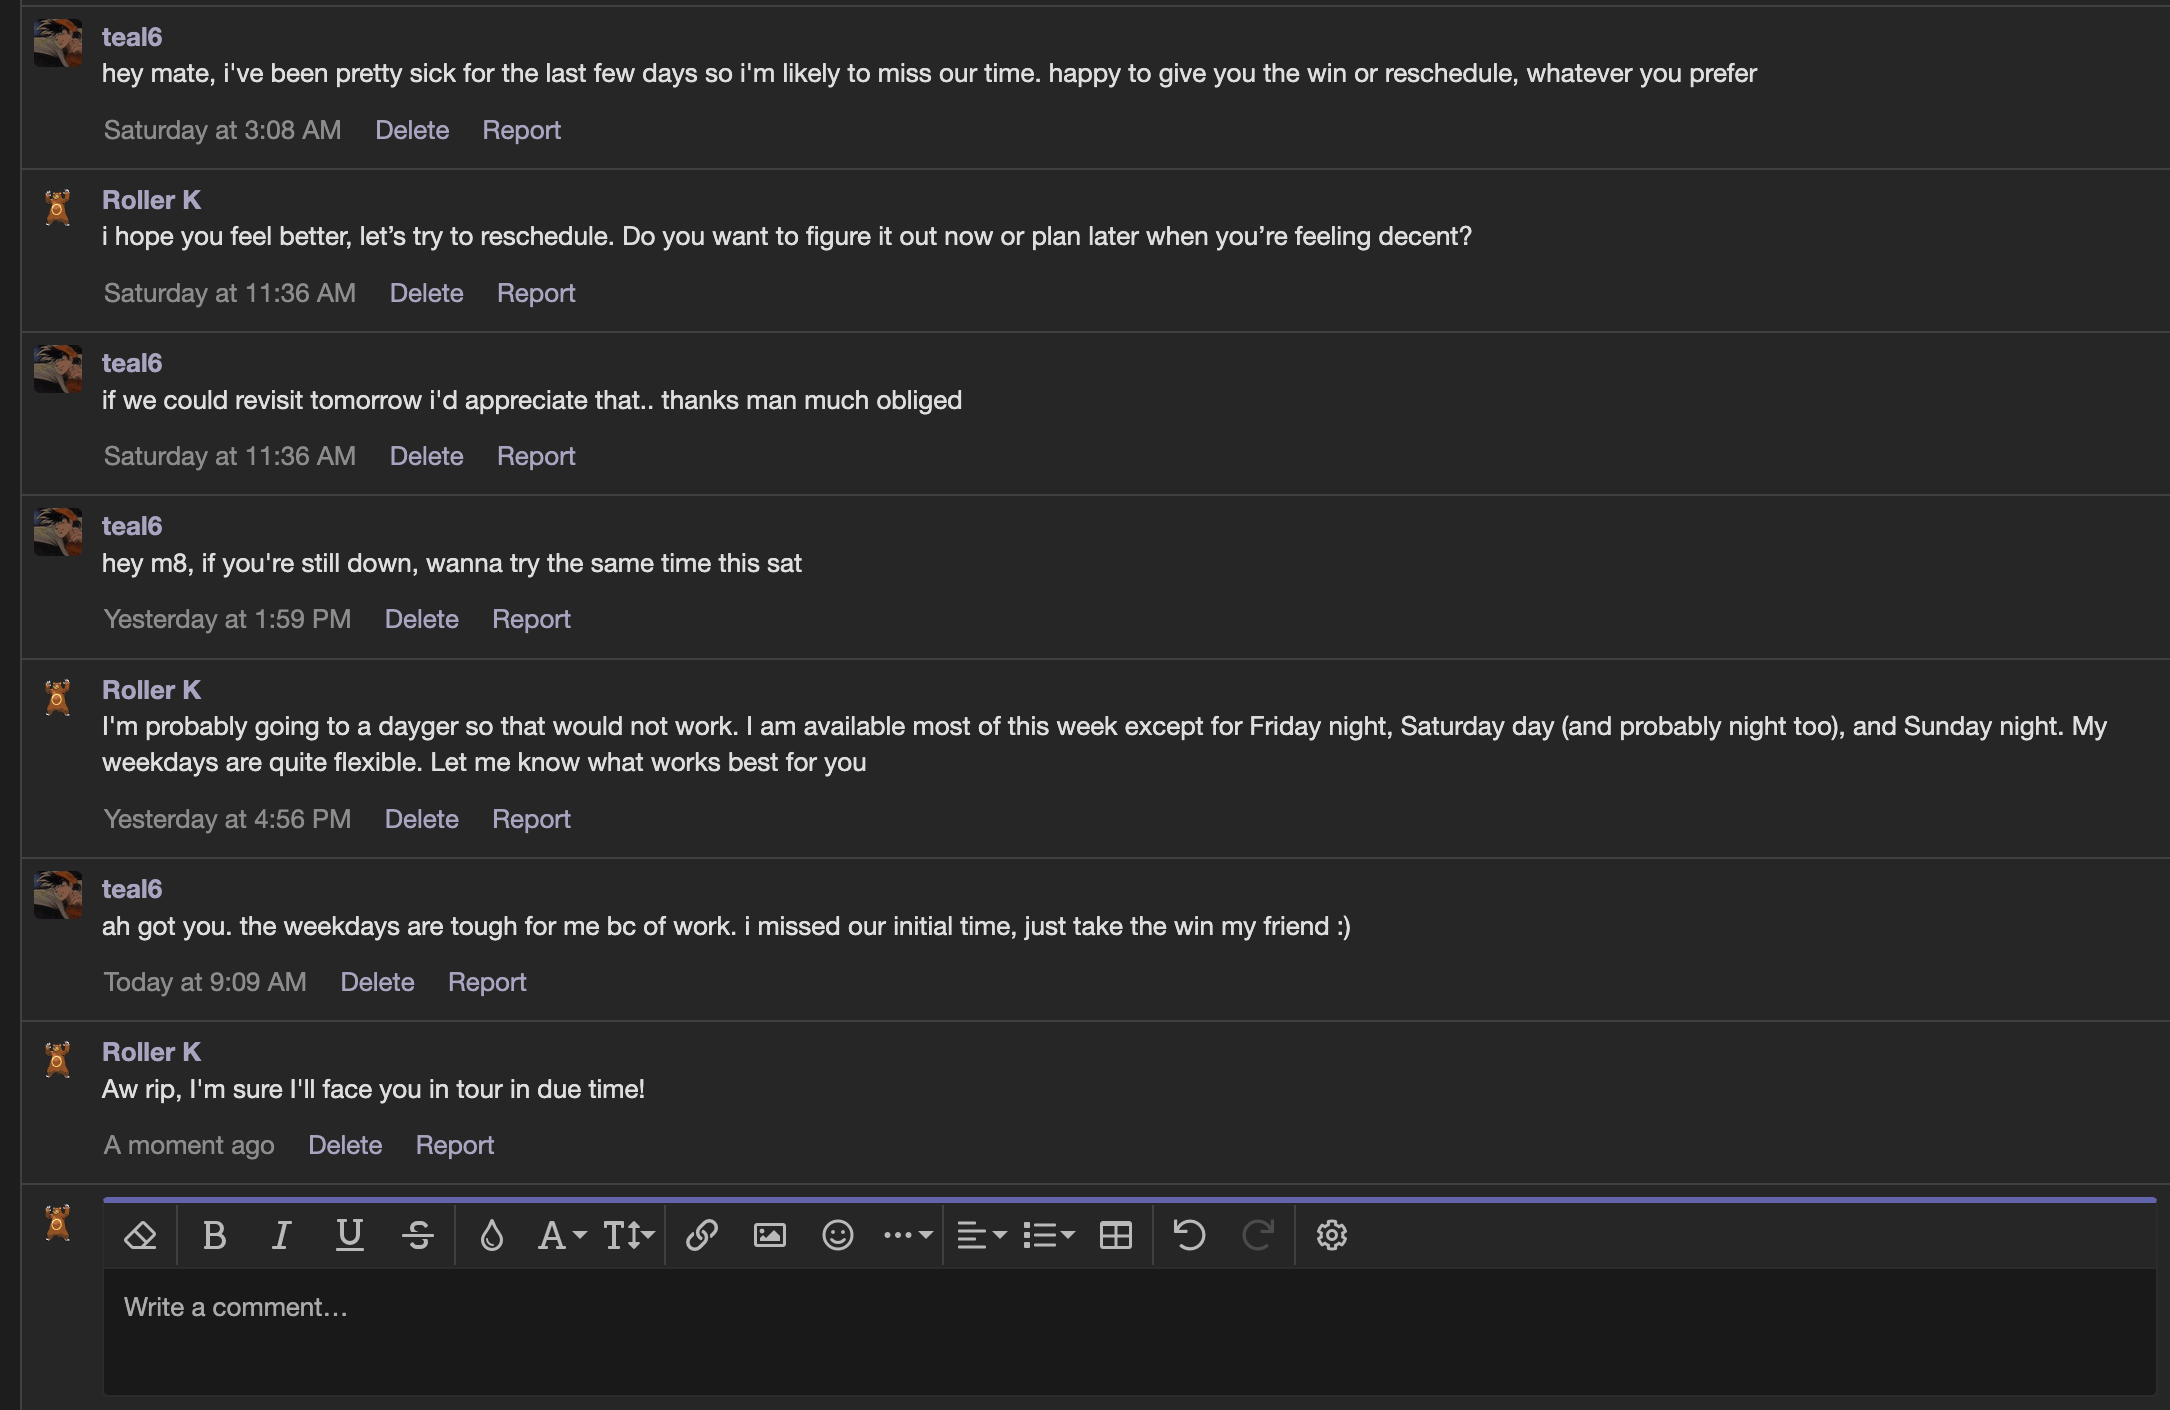Expand the more options ellipsis menu

pyautogui.click(x=907, y=1236)
